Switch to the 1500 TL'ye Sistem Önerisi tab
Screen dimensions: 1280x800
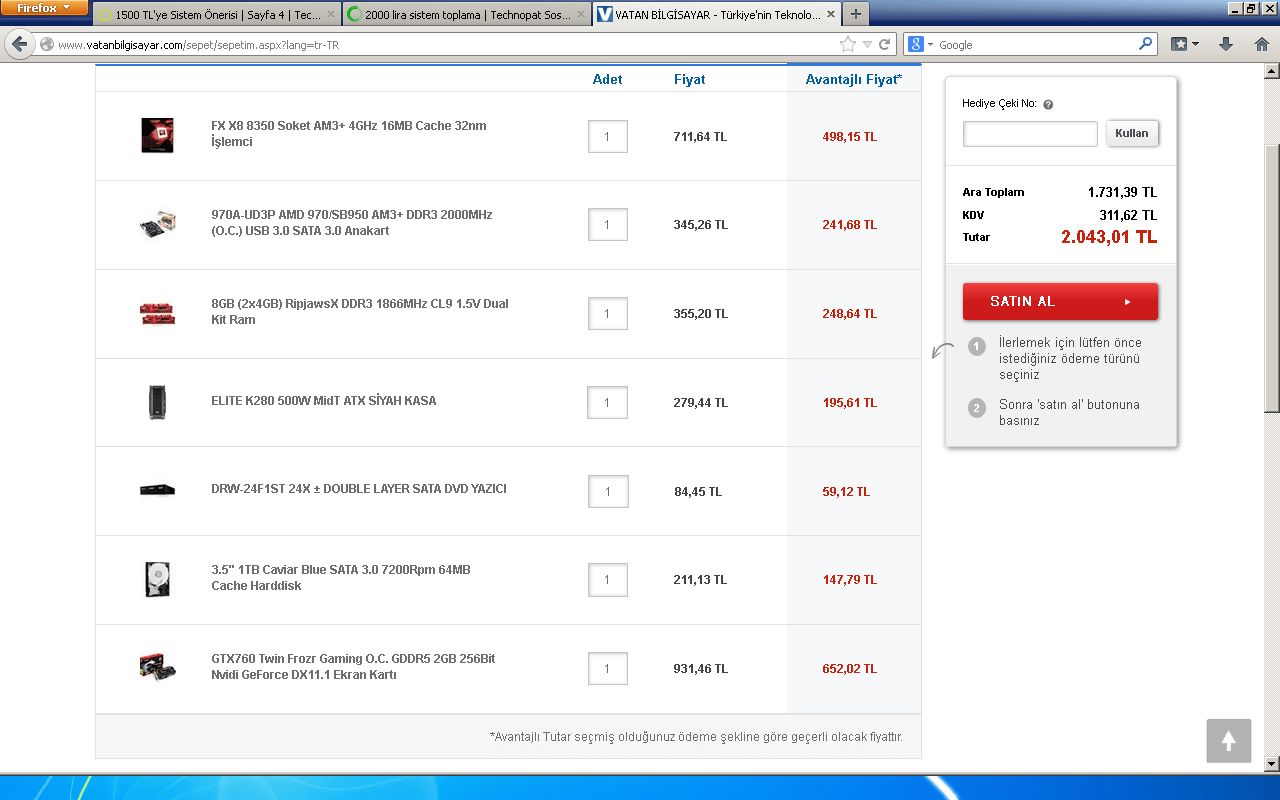(x=217, y=15)
